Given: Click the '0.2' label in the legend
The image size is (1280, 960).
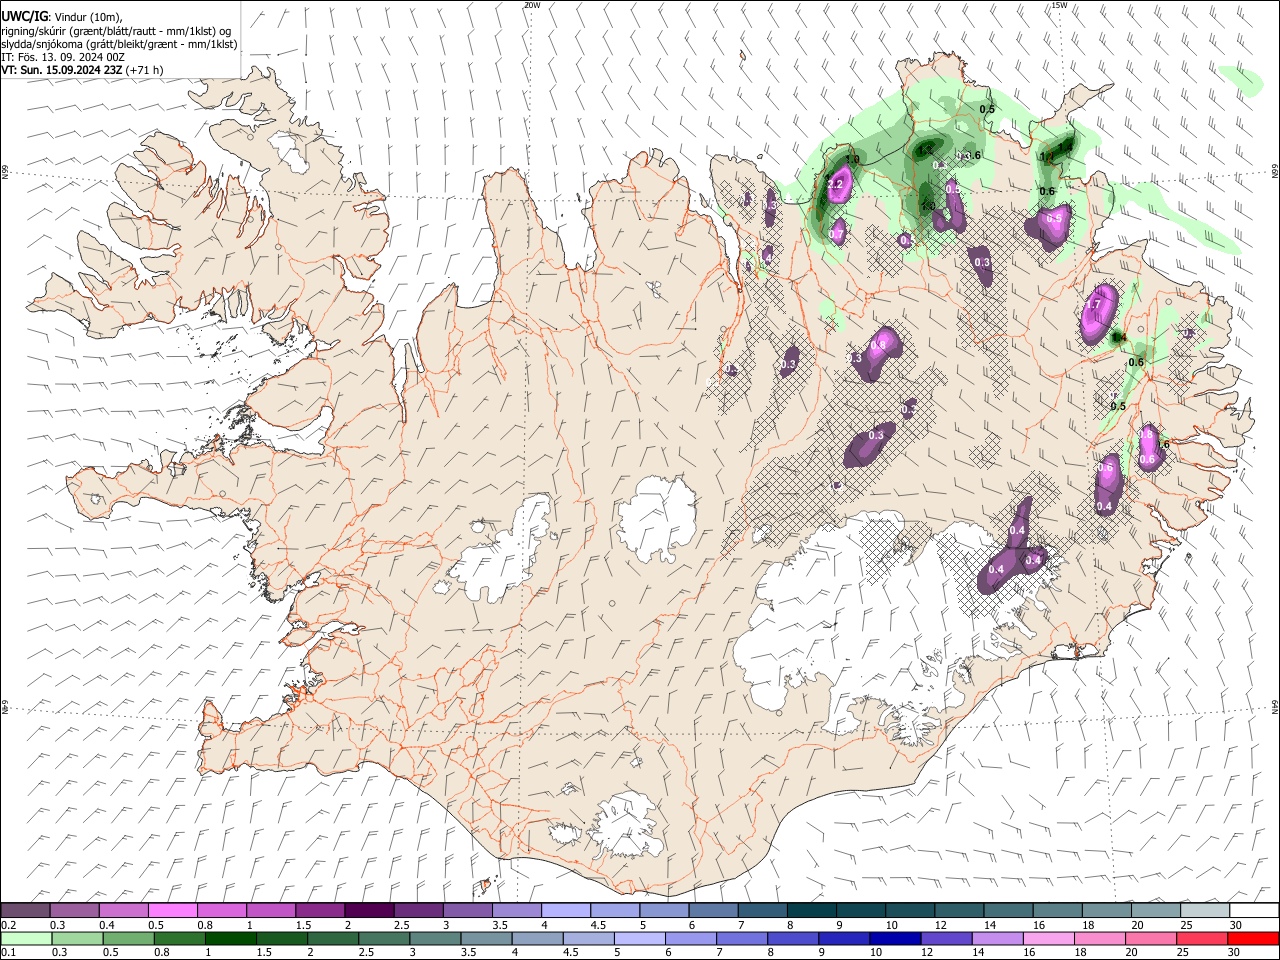Looking at the screenshot, I should coord(9,925).
